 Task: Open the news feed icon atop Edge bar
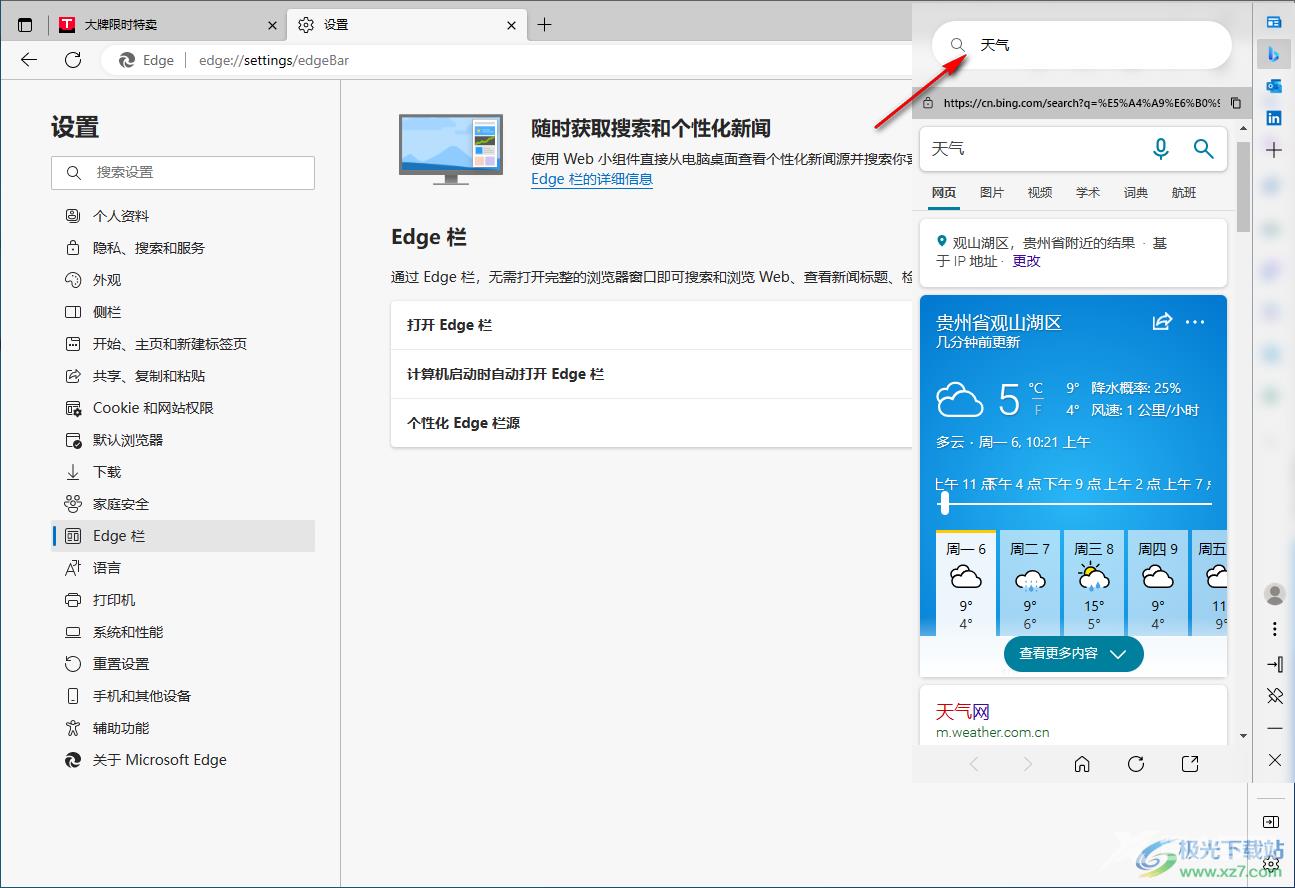coord(1274,22)
